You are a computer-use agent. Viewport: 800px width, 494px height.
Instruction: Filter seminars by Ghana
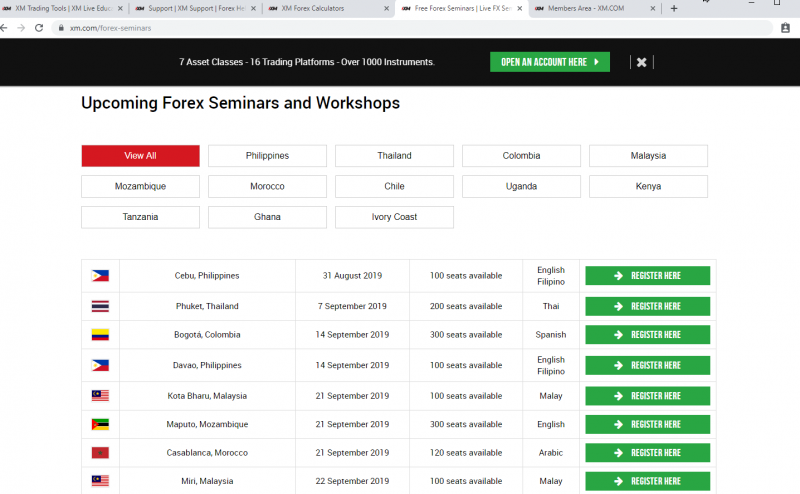[x=267, y=217]
